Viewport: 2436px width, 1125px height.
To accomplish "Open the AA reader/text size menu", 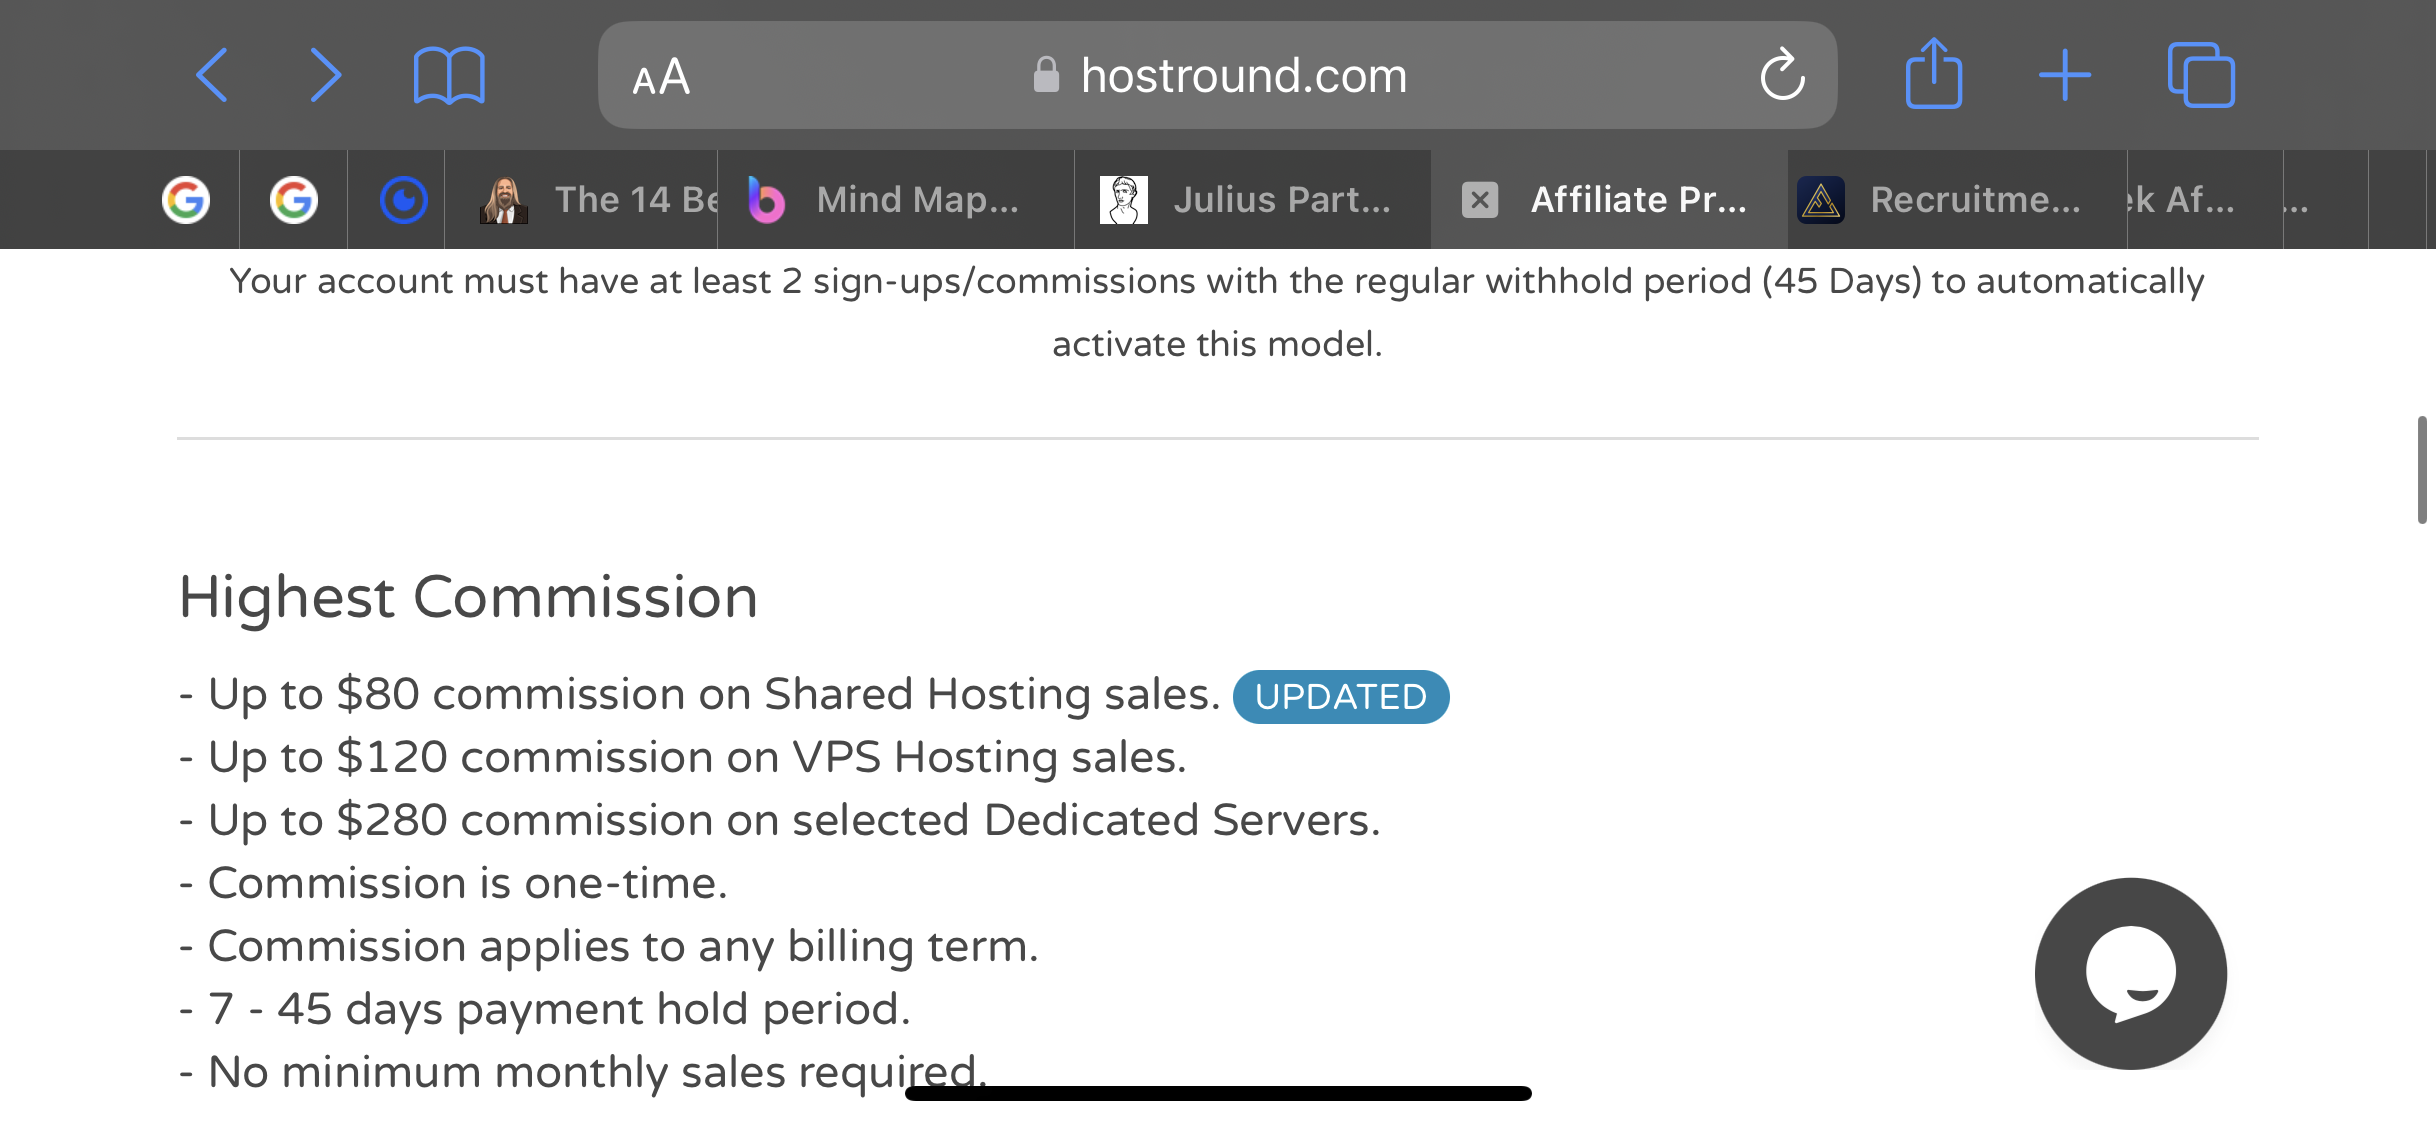I will (x=661, y=77).
